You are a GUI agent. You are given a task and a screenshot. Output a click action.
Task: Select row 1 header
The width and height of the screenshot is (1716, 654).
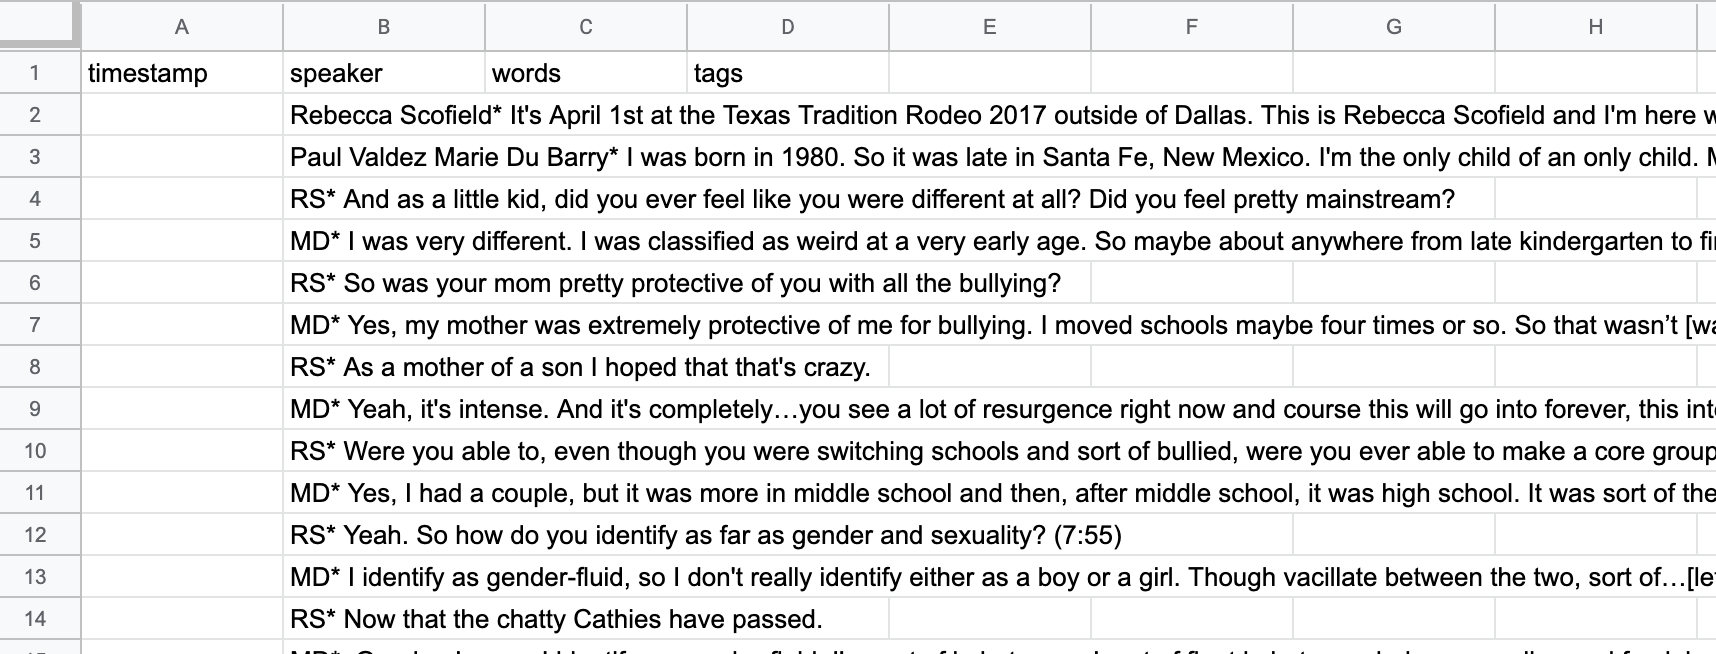point(40,73)
